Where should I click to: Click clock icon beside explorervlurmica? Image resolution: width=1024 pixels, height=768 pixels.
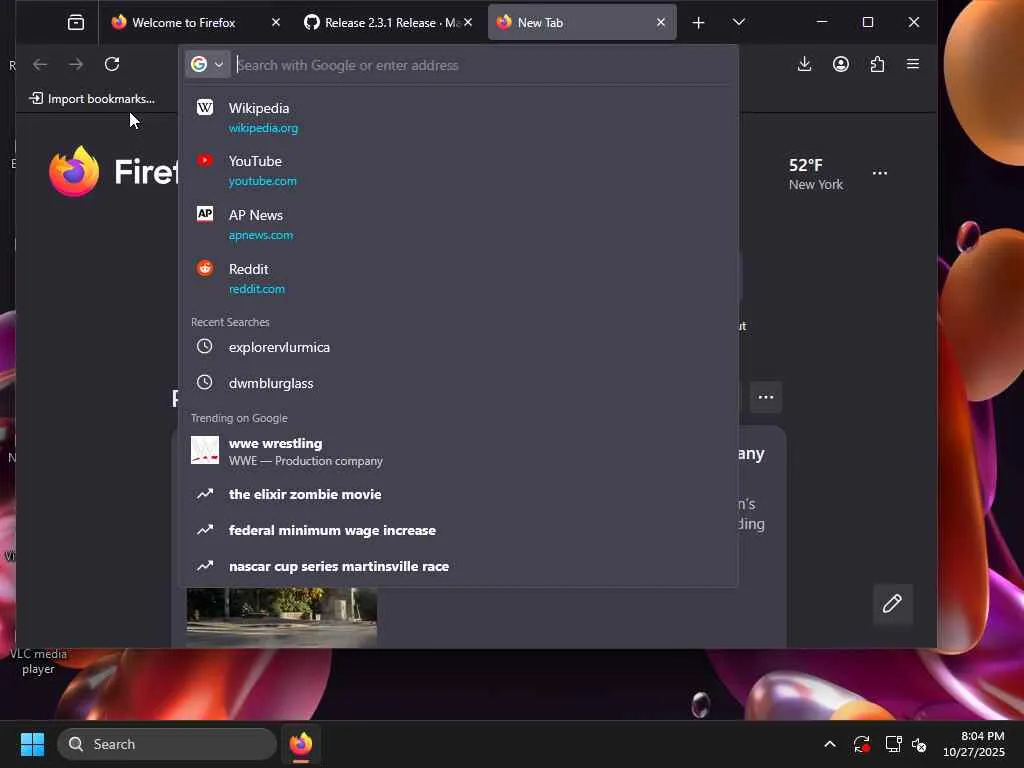pyautogui.click(x=205, y=346)
